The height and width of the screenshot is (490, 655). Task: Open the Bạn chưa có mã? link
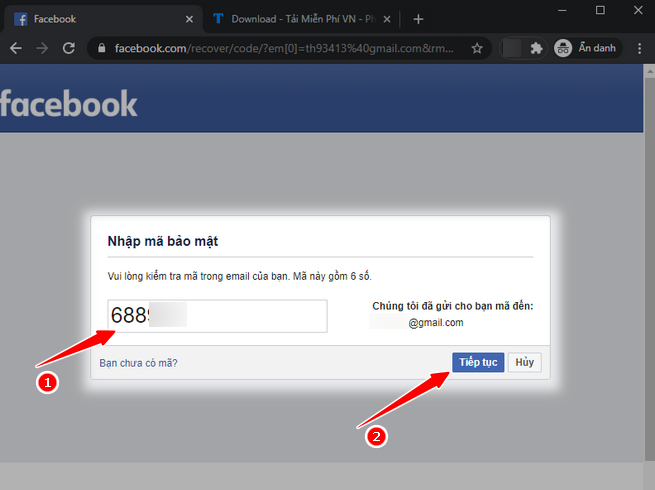(x=138, y=363)
